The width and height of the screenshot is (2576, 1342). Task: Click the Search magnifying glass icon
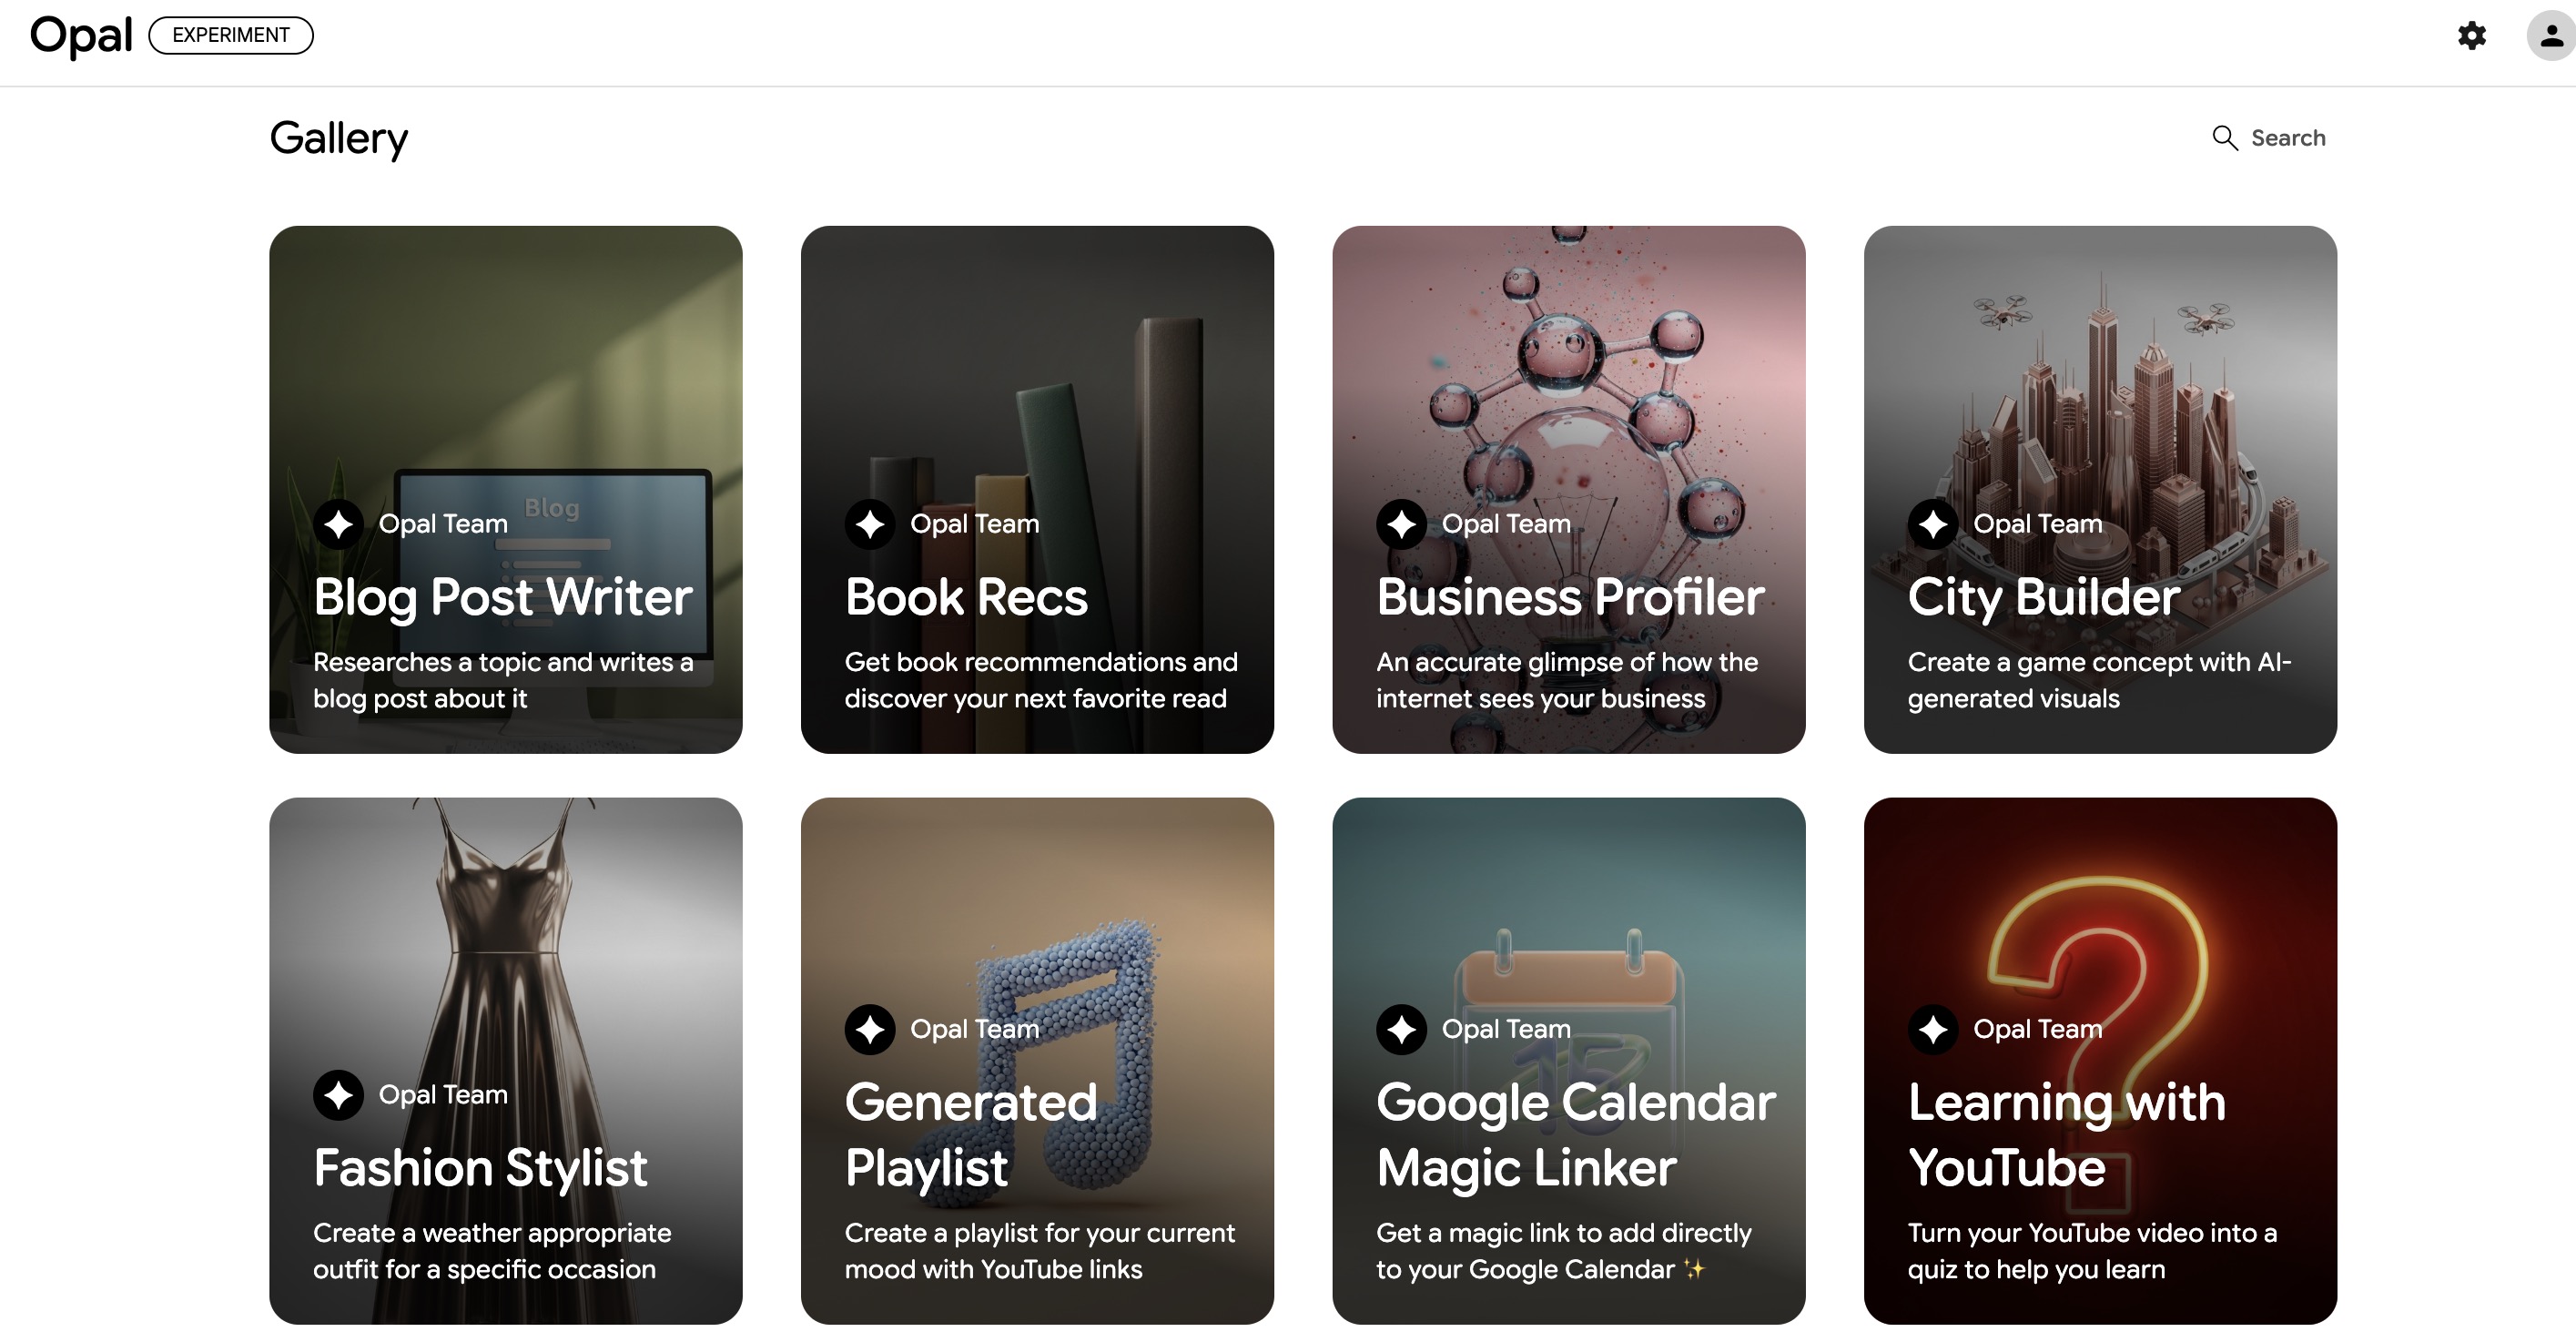2224,138
